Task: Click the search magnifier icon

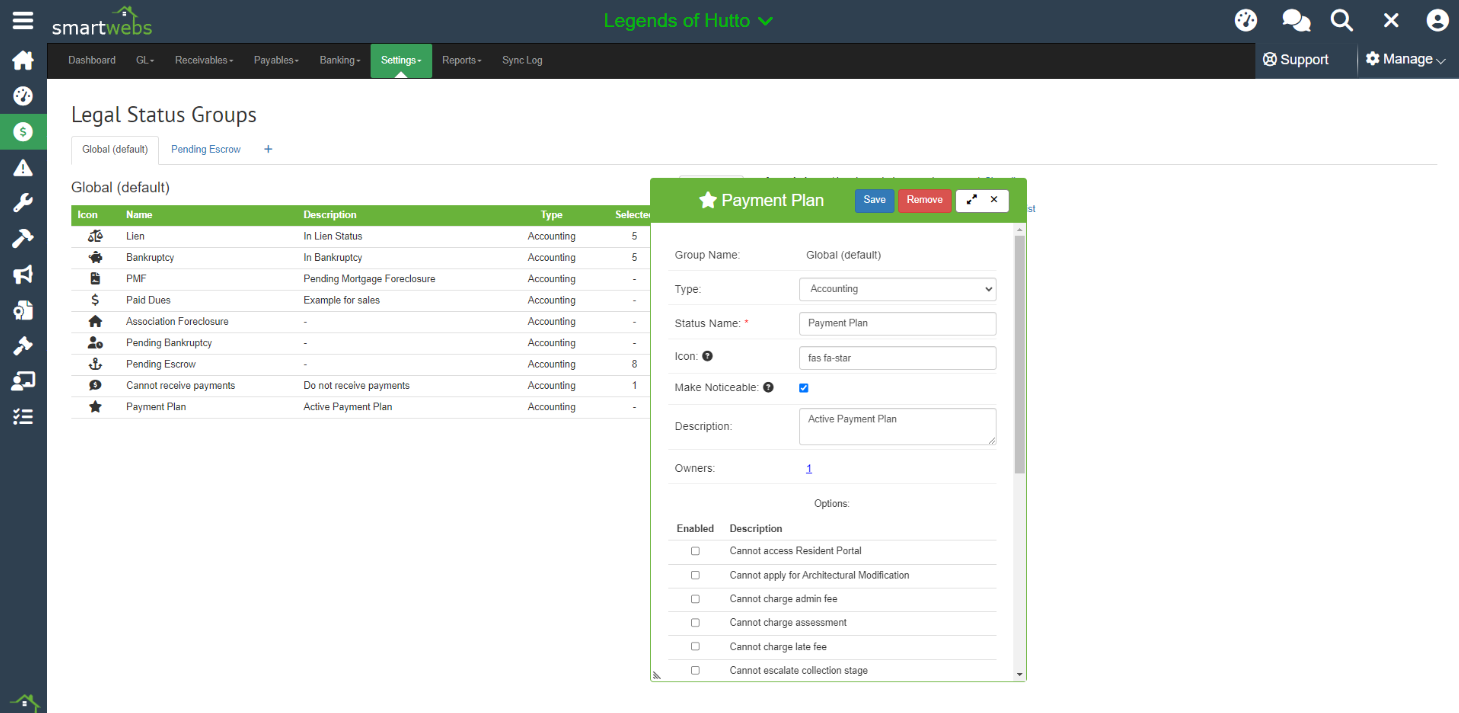Action: pyautogui.click(x=1342, y=20)
